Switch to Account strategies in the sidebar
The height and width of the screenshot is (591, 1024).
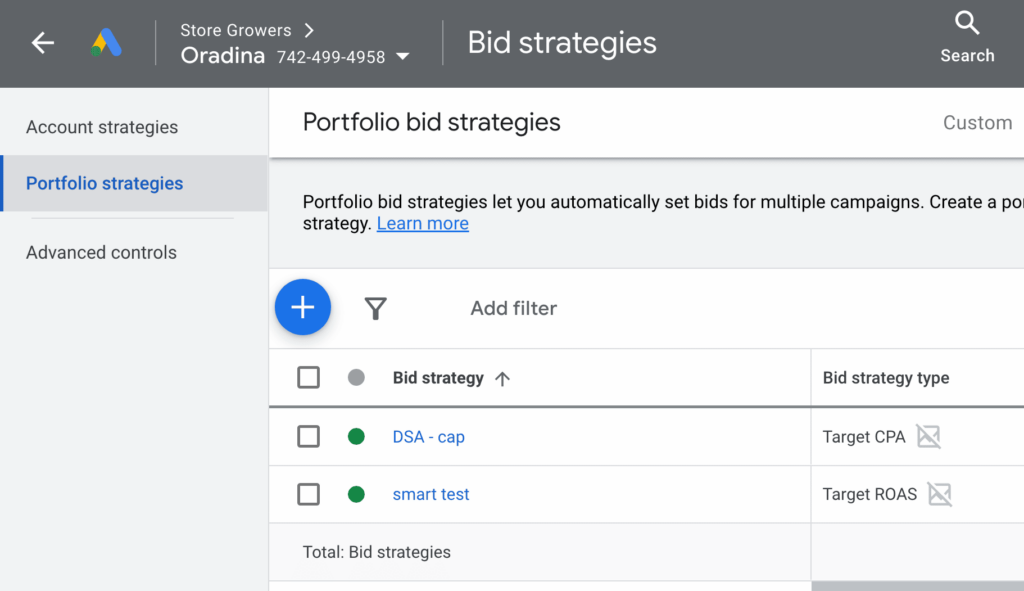(x=101, y=127)
